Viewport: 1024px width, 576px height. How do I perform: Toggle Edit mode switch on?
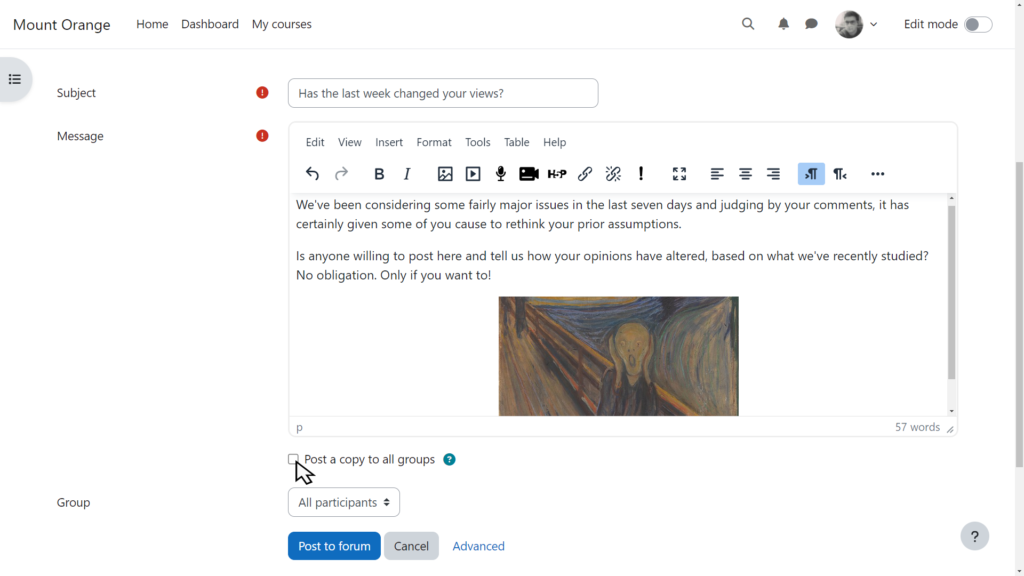click(x=977, y=24)
